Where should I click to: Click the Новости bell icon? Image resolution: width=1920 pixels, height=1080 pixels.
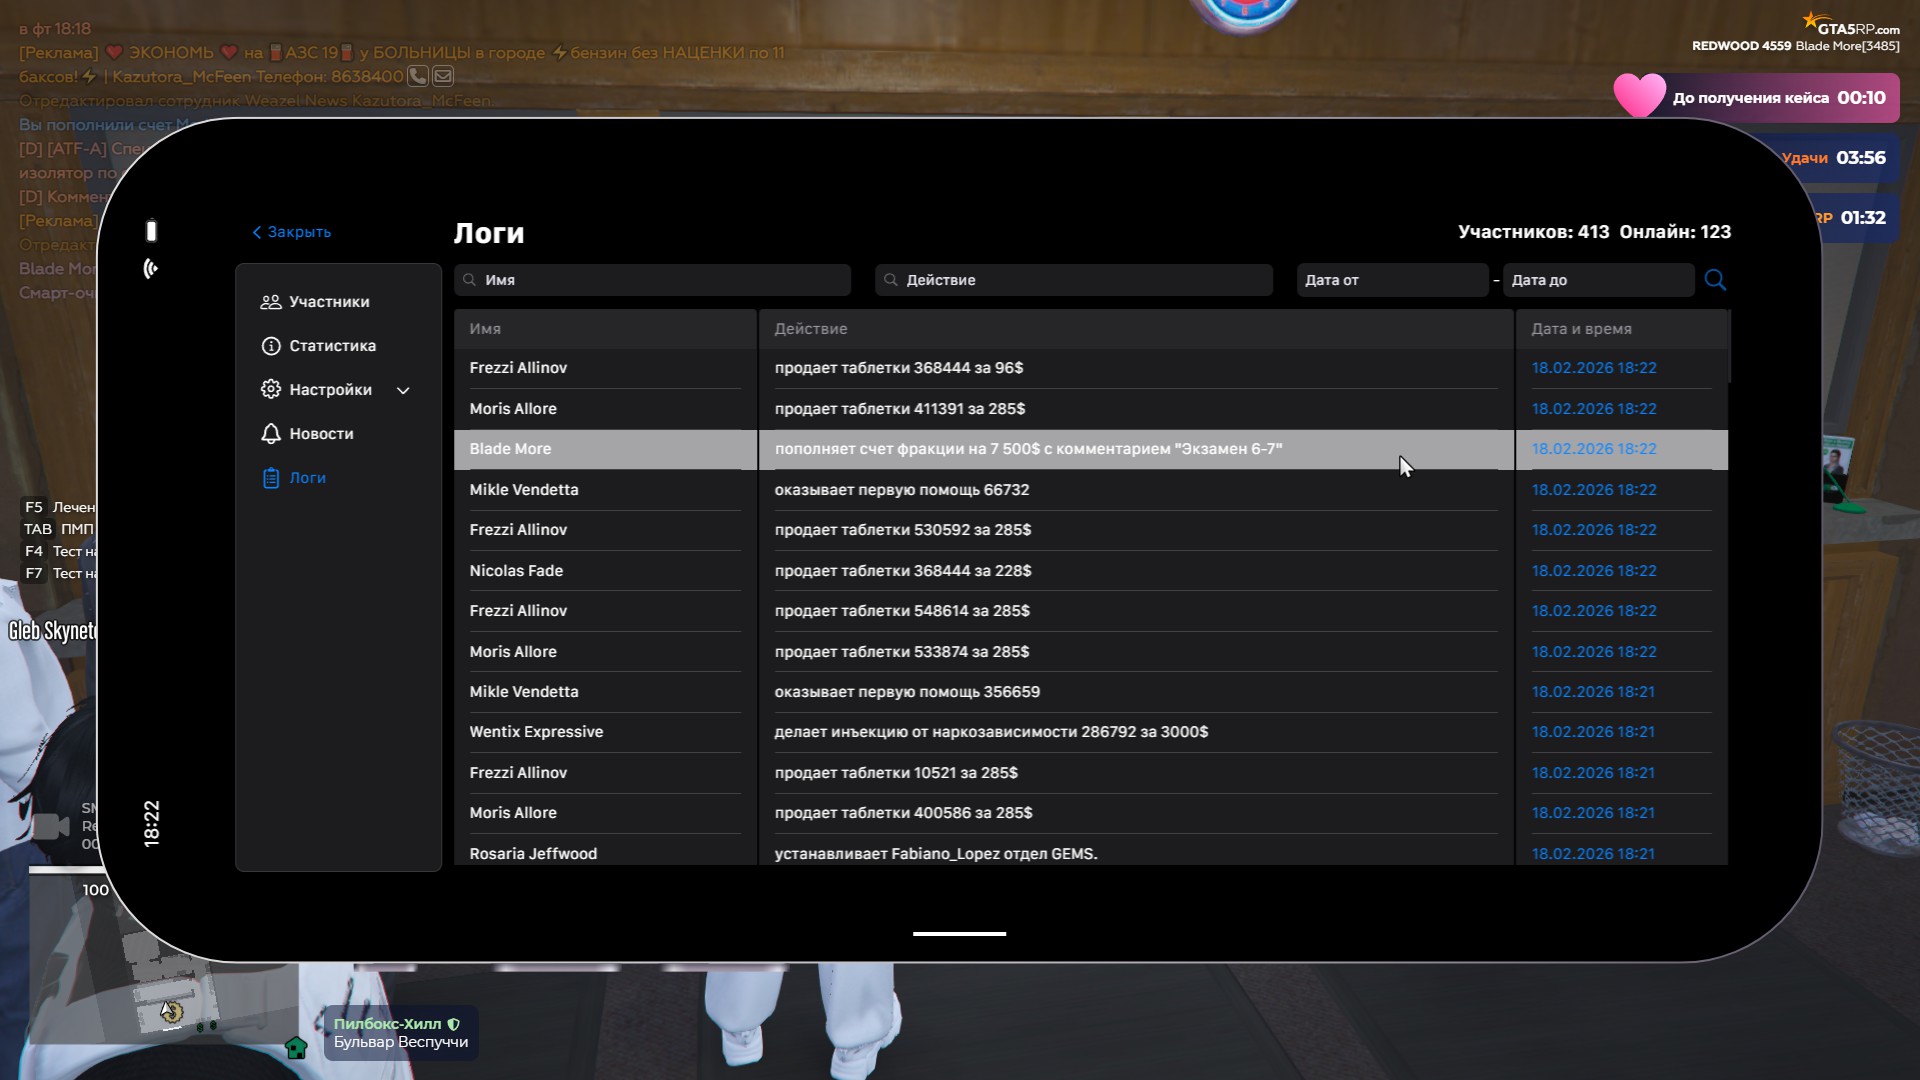point(270,434)
